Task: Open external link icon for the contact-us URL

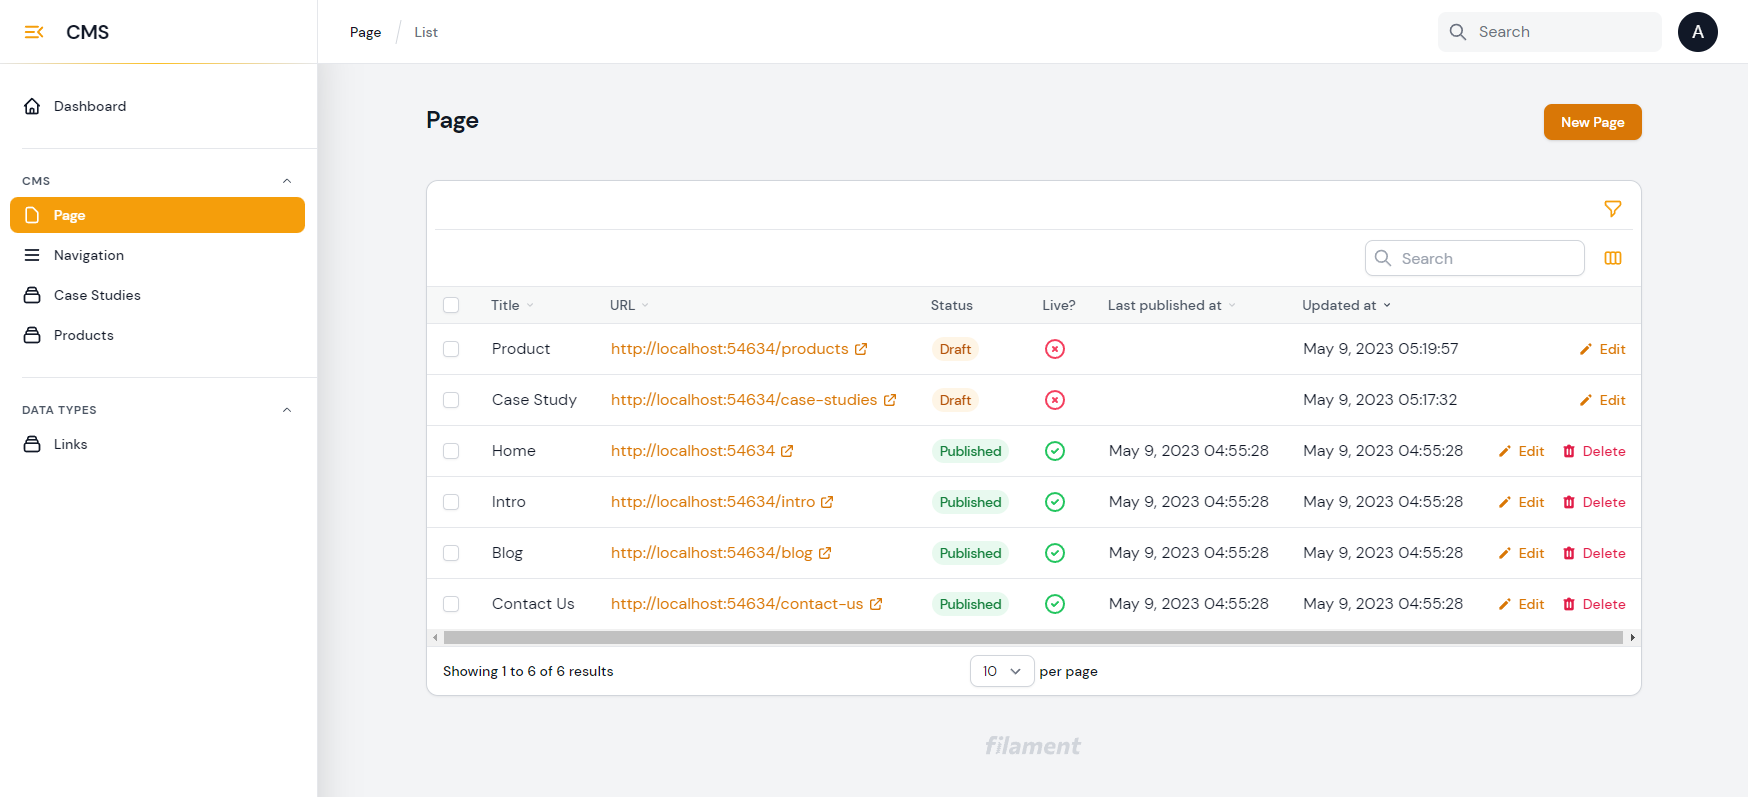Action: (x=876, y=604)
